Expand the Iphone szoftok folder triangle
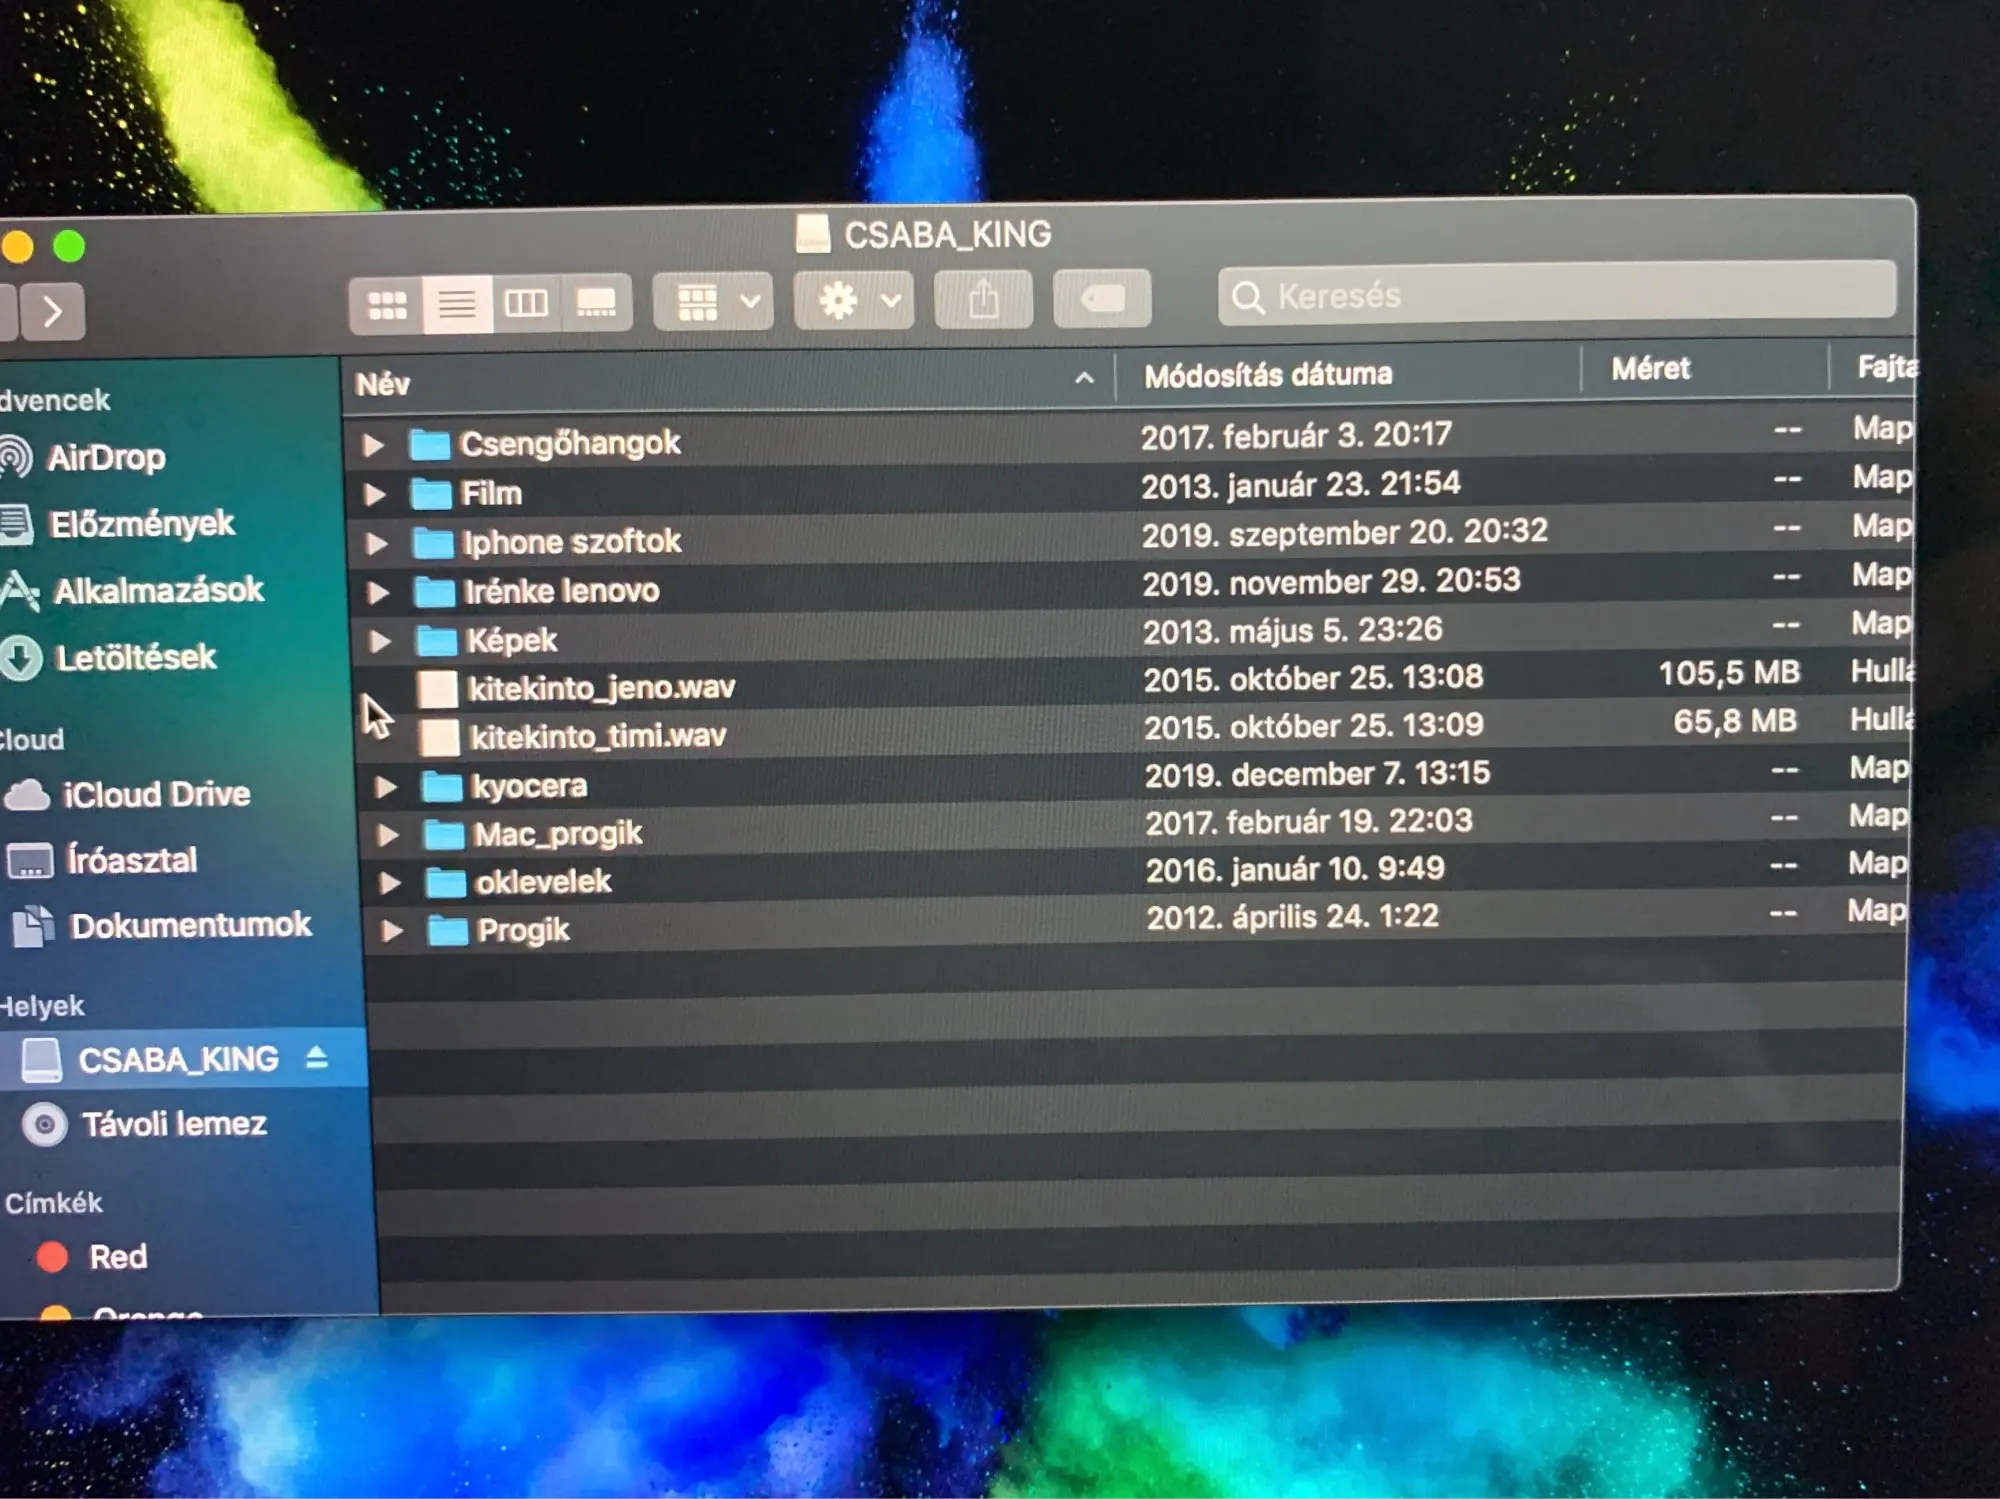The image size is (2000, 1499). click(377, 543)
